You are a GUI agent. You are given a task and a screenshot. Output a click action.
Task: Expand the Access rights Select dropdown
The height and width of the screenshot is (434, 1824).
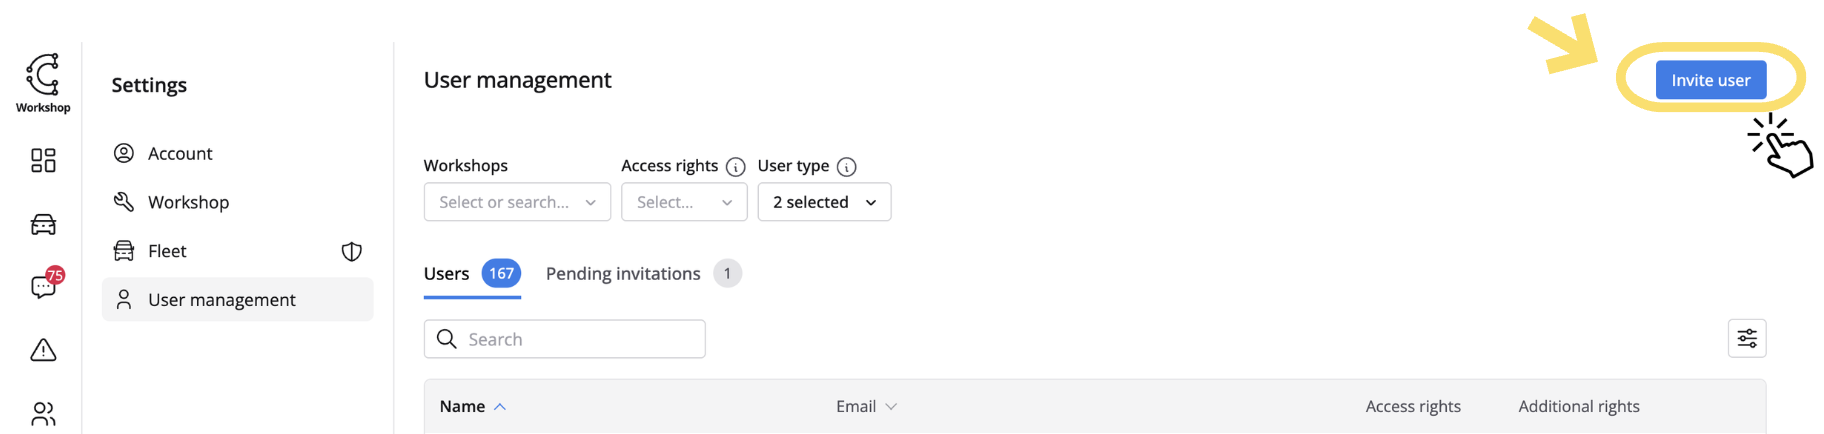click(684, 202)
